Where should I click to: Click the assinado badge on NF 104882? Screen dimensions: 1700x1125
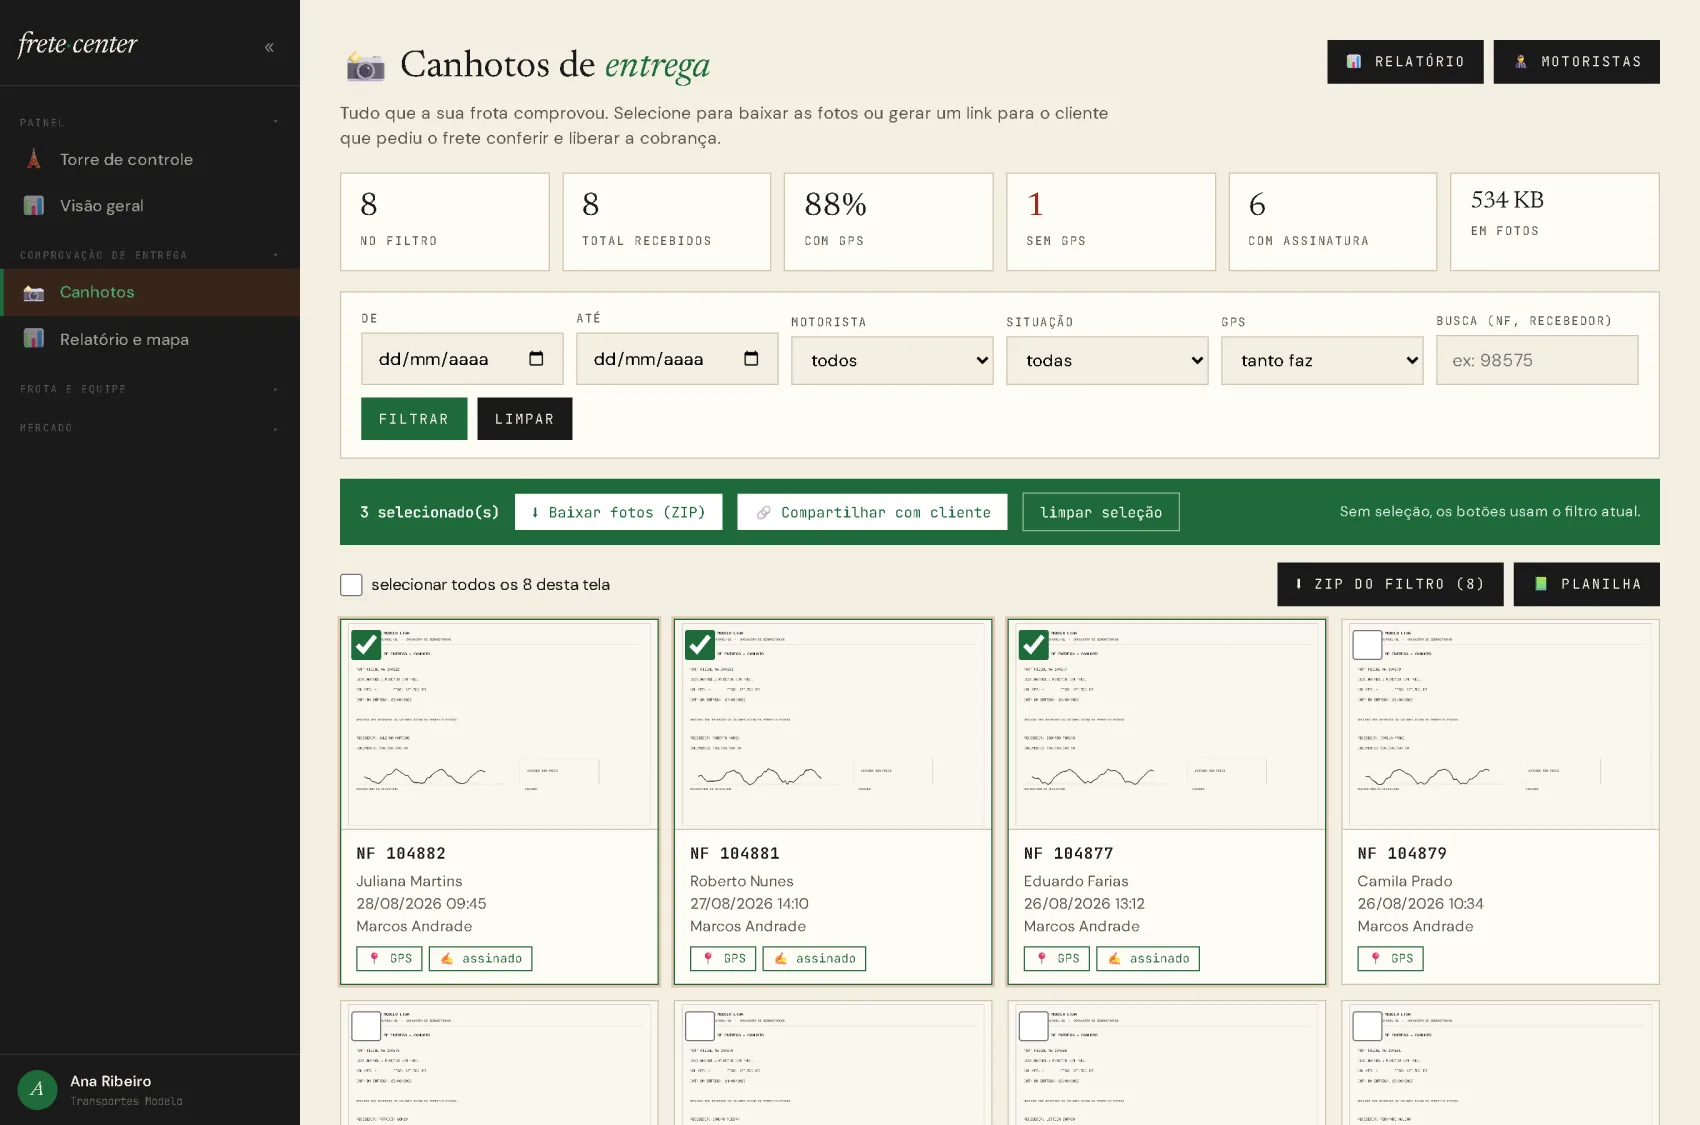[481, 958]
